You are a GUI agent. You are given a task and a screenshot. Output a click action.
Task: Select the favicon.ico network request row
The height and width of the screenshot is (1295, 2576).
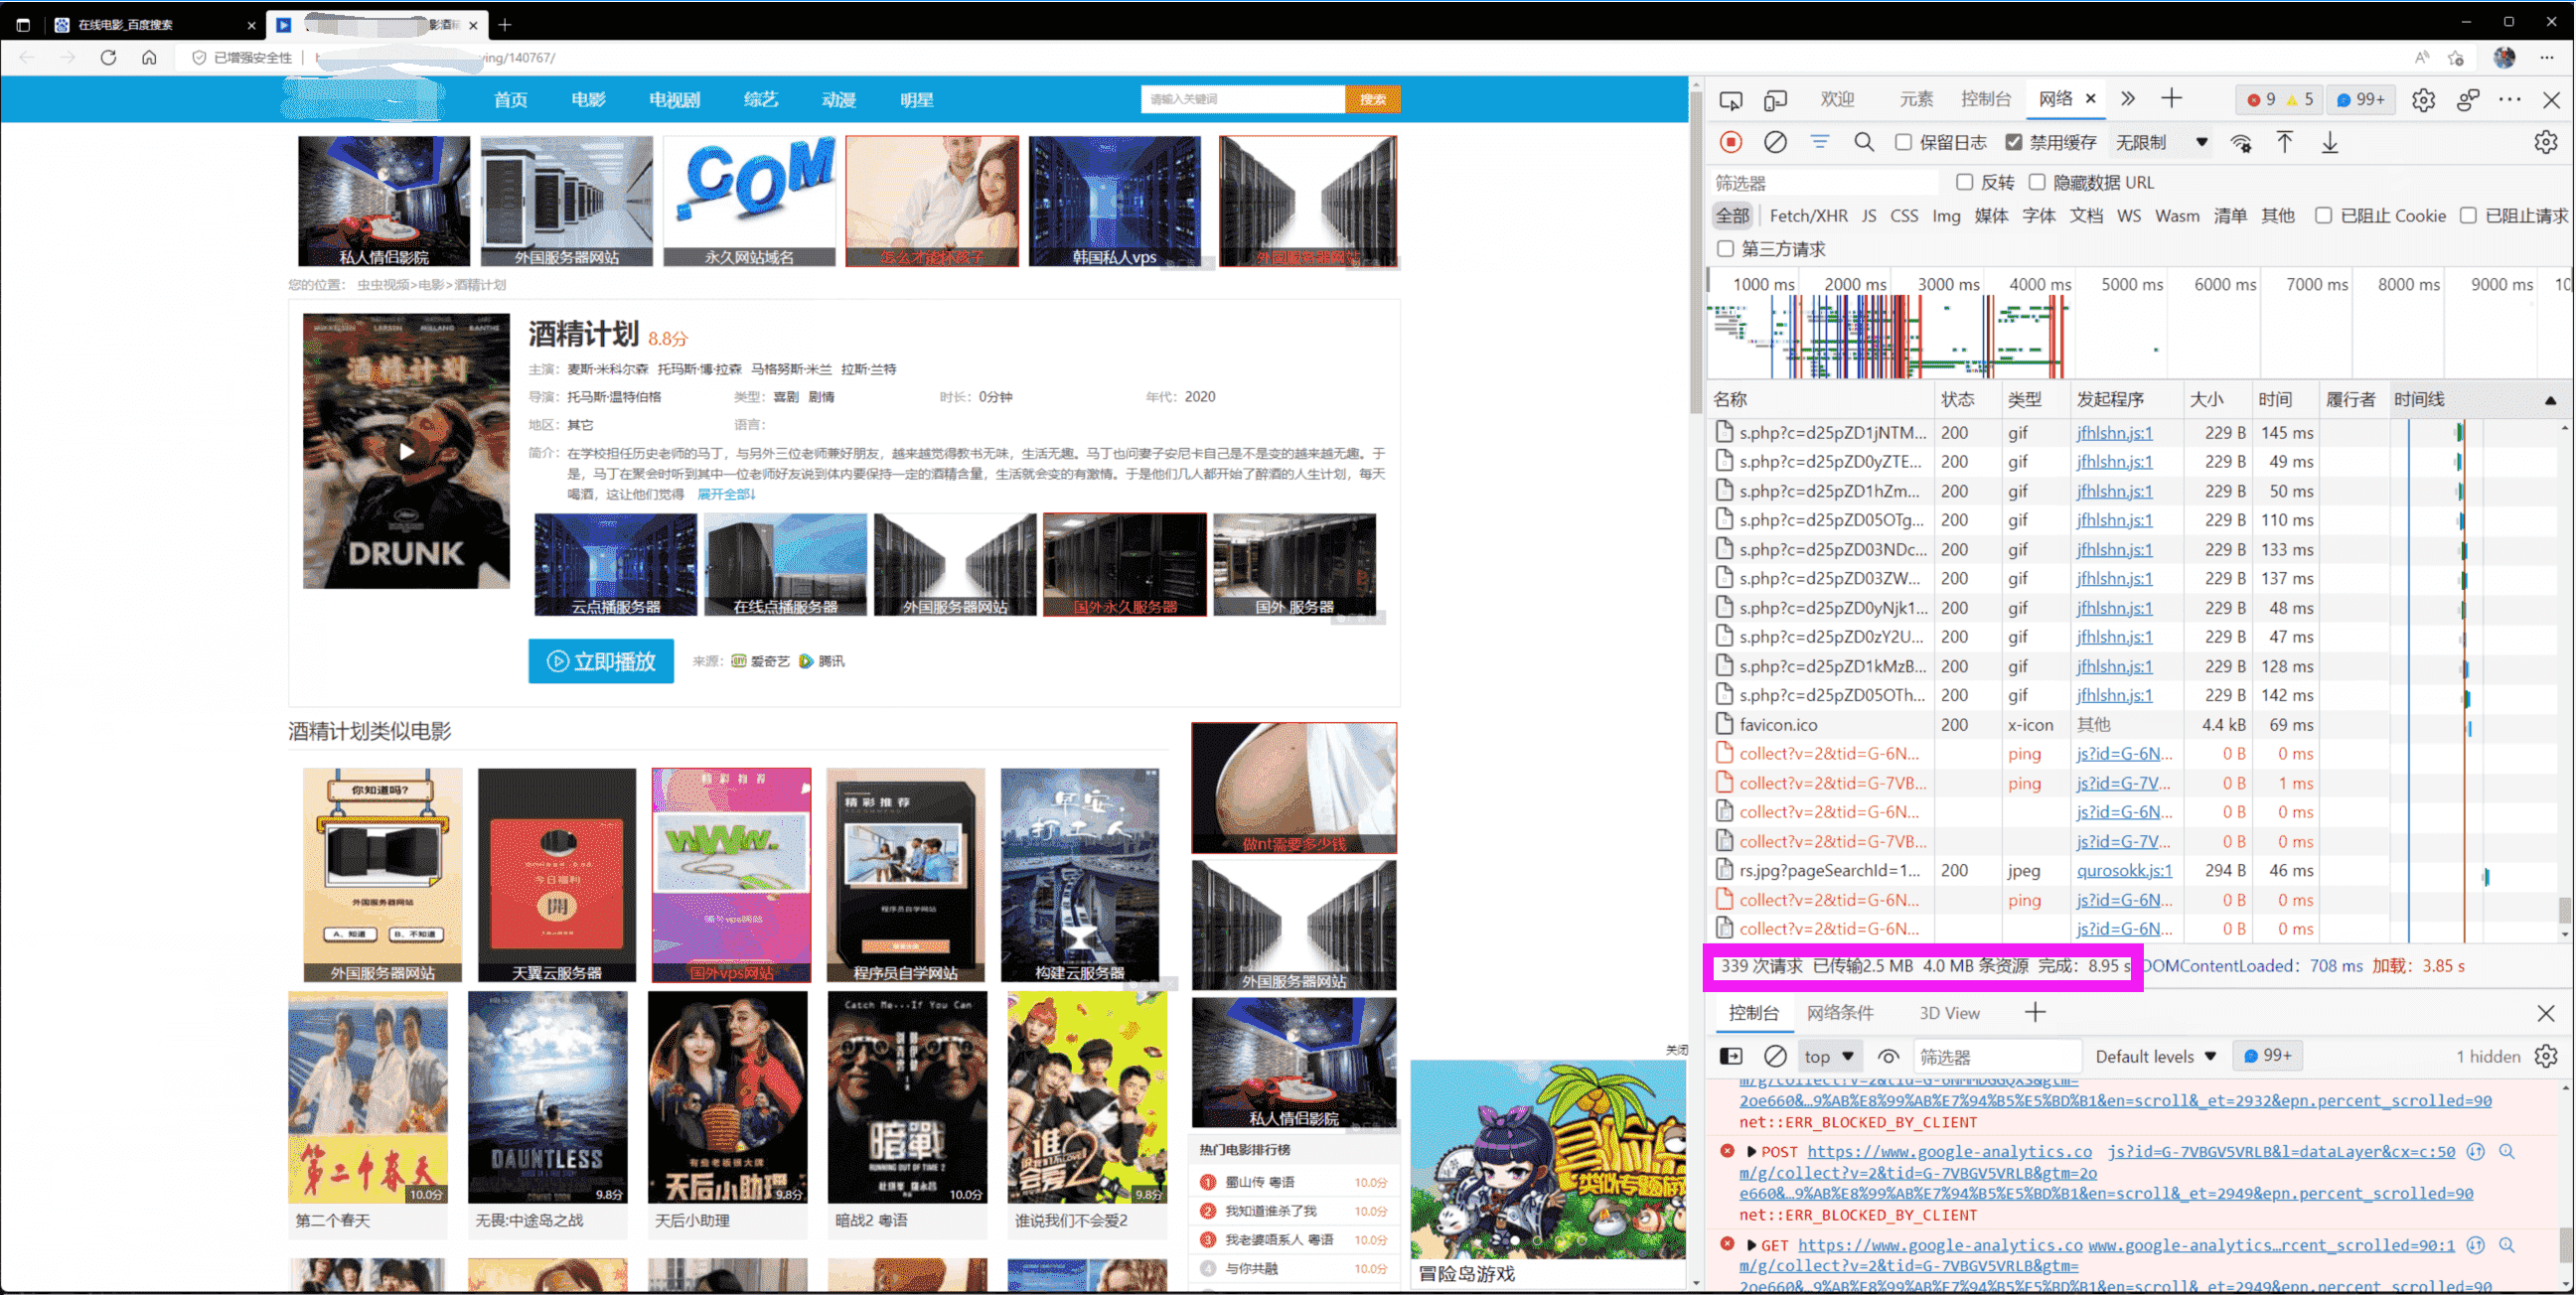coord(1780,724)
